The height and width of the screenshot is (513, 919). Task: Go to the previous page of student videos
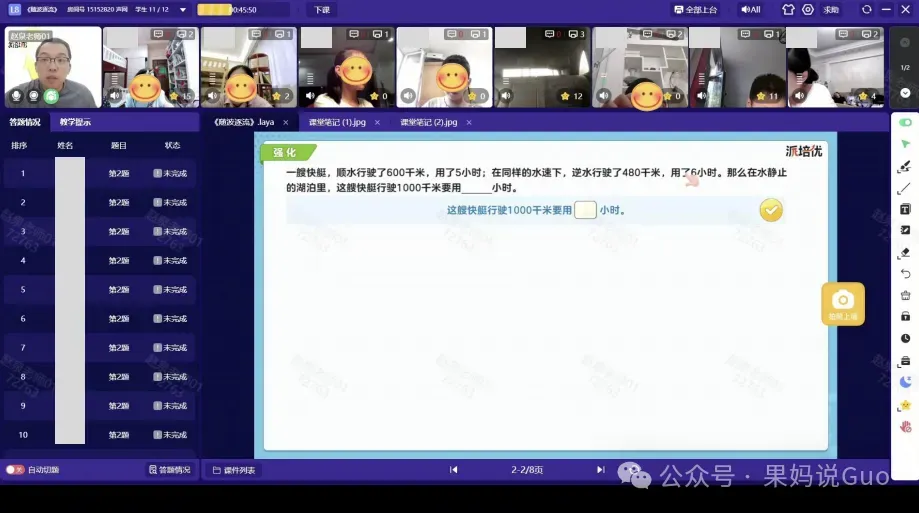coord(905,43)
